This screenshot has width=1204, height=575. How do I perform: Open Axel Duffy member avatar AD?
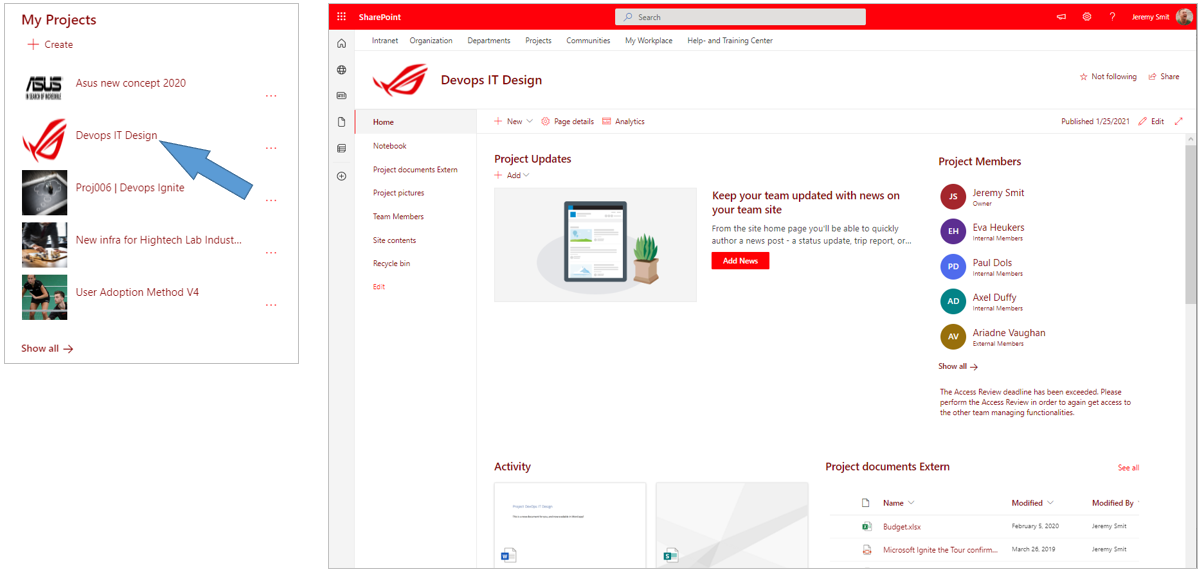[x=953, y=301]
